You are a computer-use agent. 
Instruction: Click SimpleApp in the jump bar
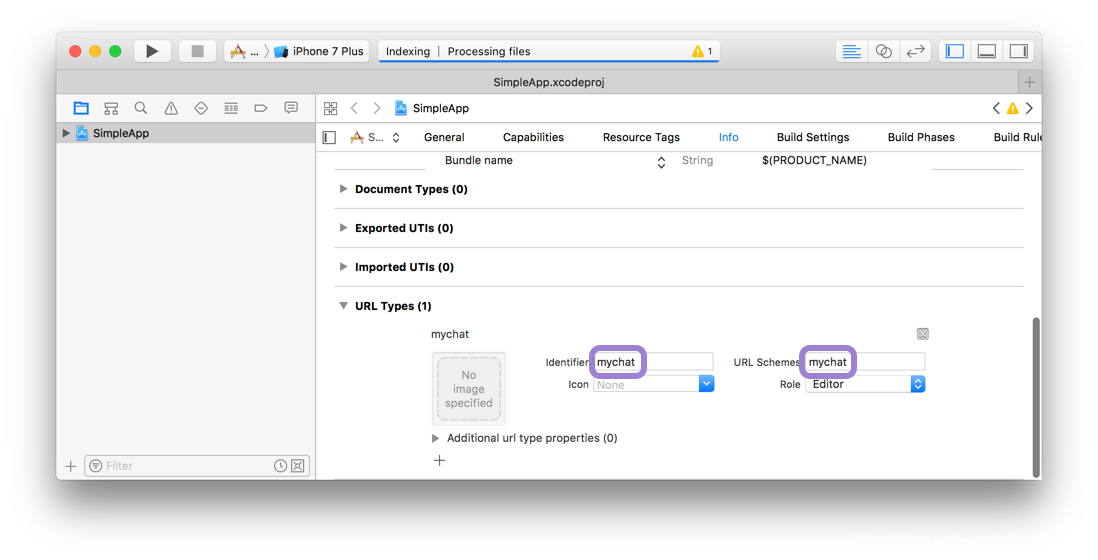[432, 108]
